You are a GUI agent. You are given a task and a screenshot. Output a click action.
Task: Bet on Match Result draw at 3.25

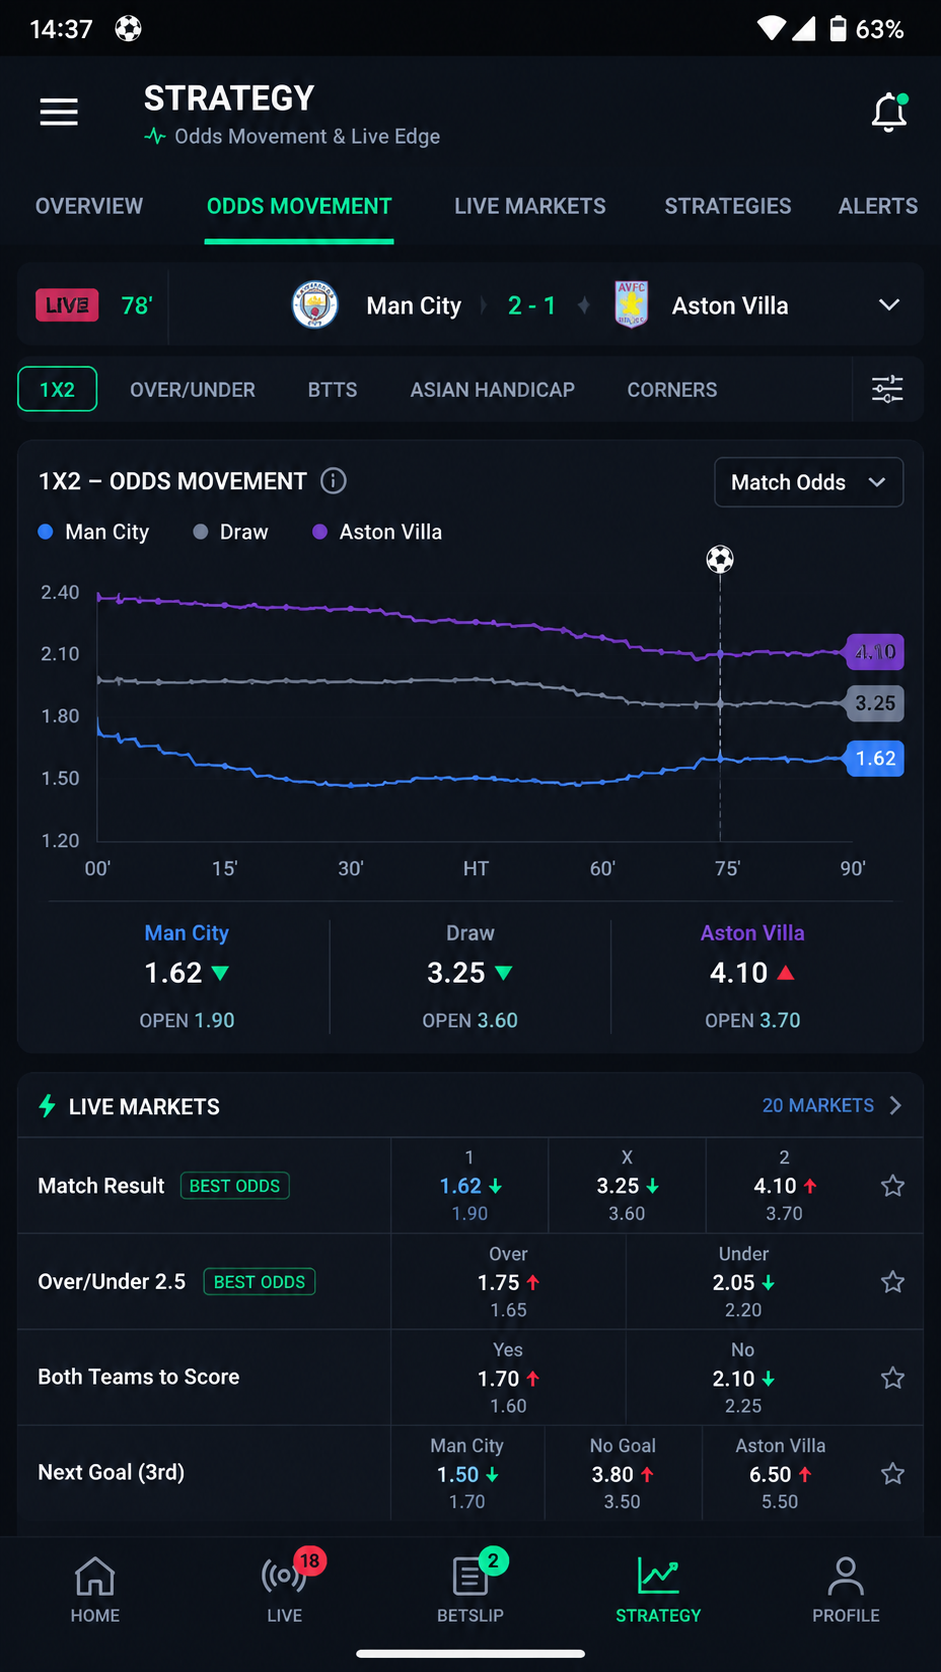[x=627, y=1186]
